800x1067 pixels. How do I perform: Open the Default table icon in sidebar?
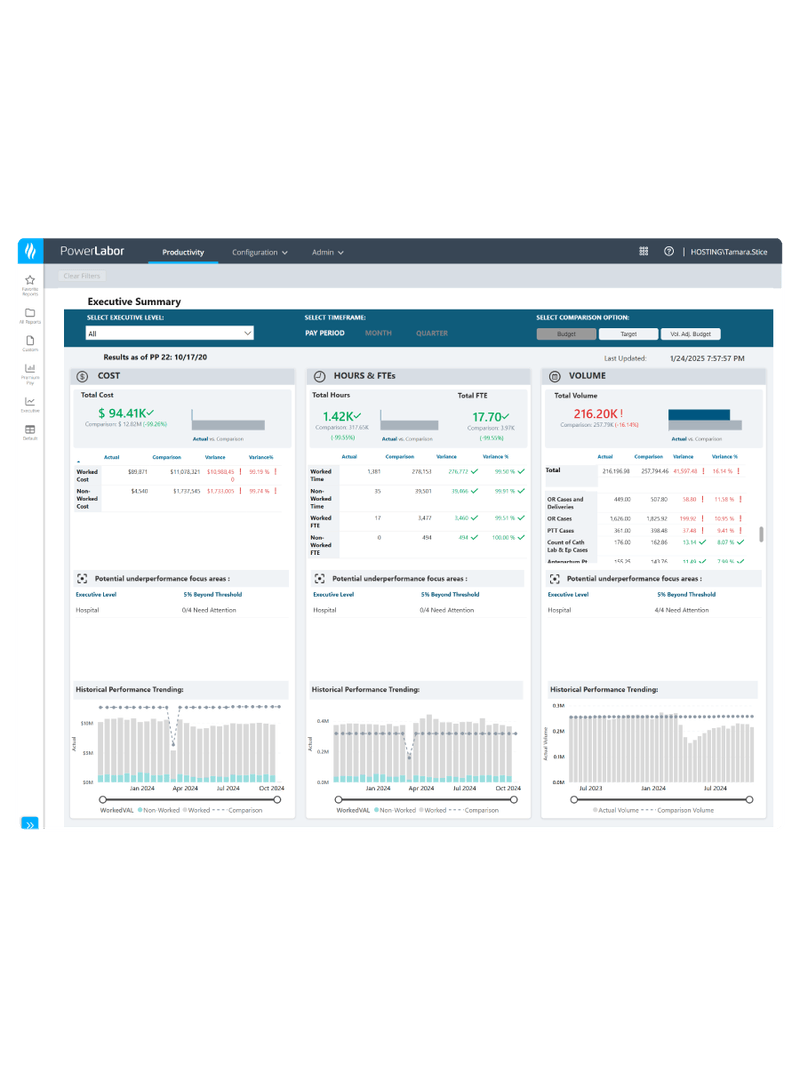pos(30,432)
